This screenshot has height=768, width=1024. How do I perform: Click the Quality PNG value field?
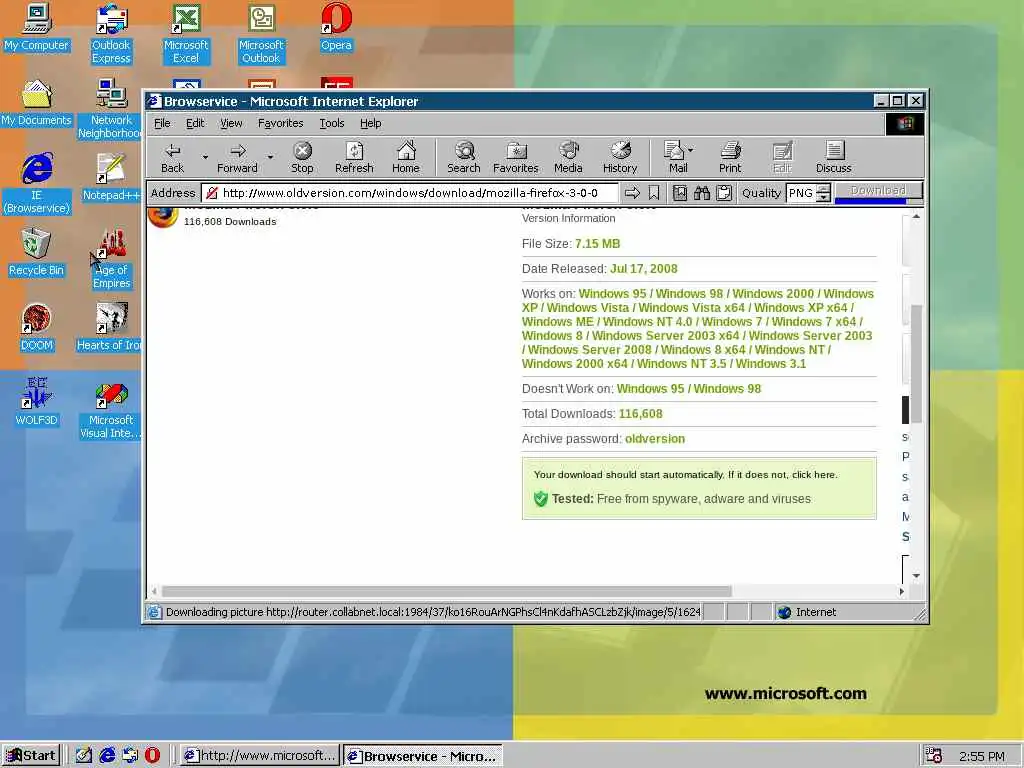801,193
